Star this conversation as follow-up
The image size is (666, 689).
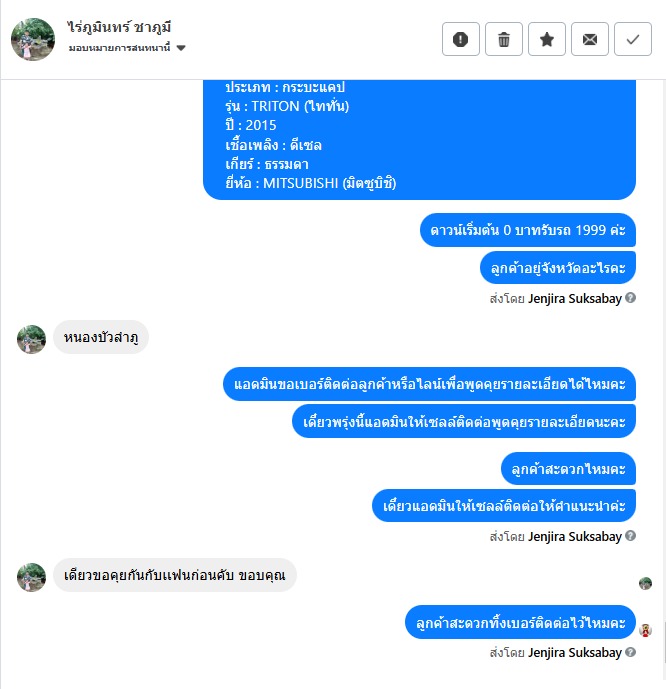[547, 39]
